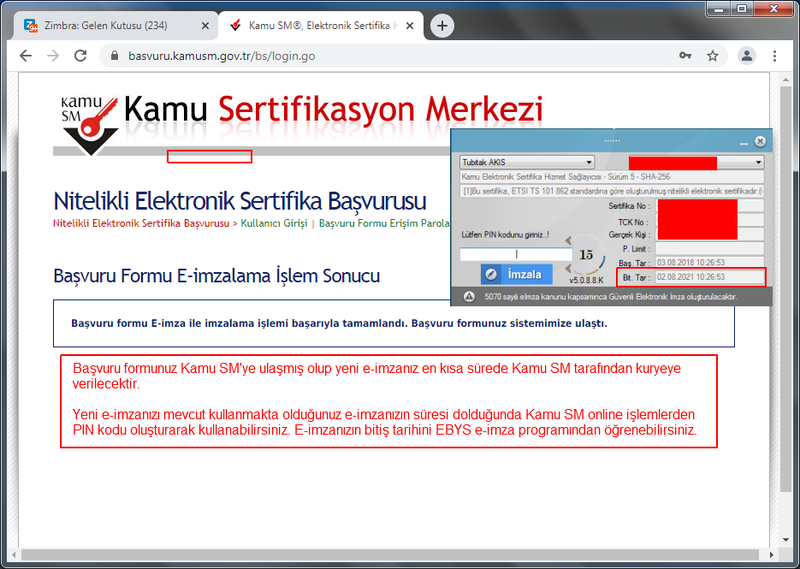Click the address bar URL
This screenshot has height=569, width=800.
[x=222, y=56]
